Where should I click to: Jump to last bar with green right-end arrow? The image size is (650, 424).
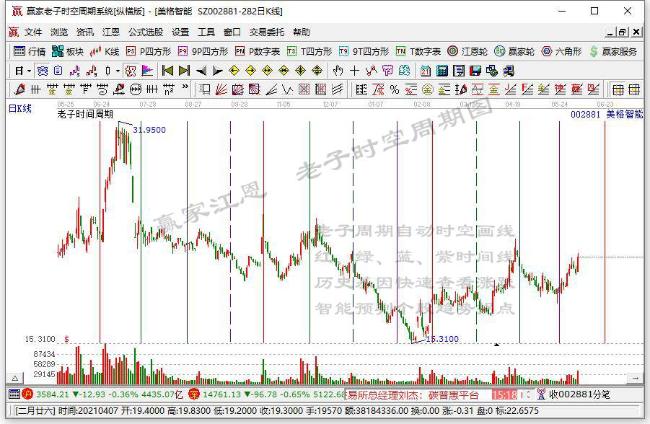tap(184, 71)
